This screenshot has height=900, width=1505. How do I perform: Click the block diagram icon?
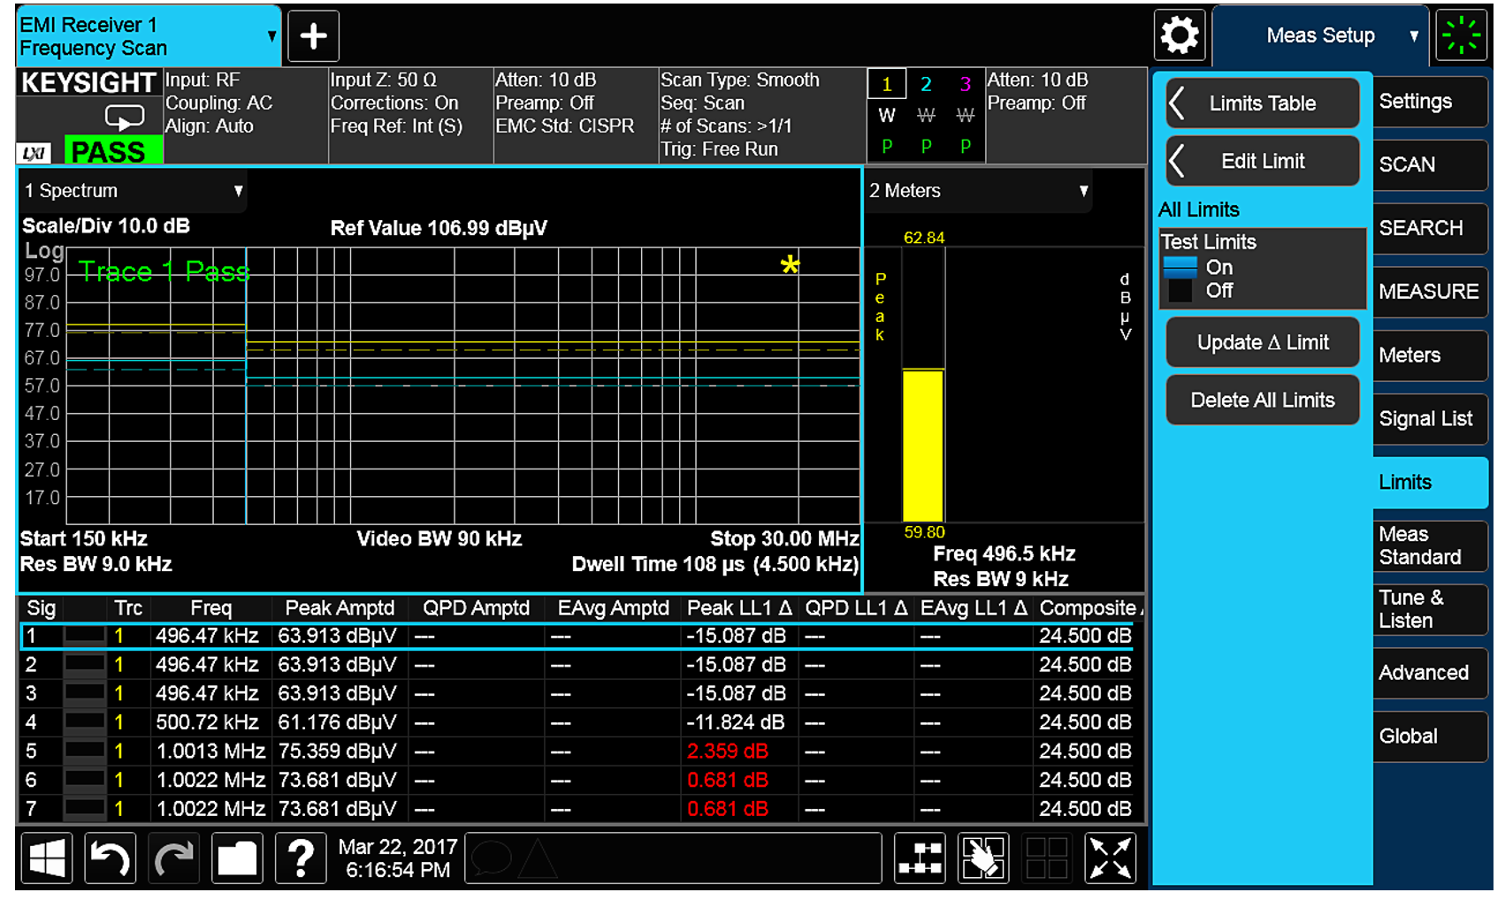pos(920,859)
